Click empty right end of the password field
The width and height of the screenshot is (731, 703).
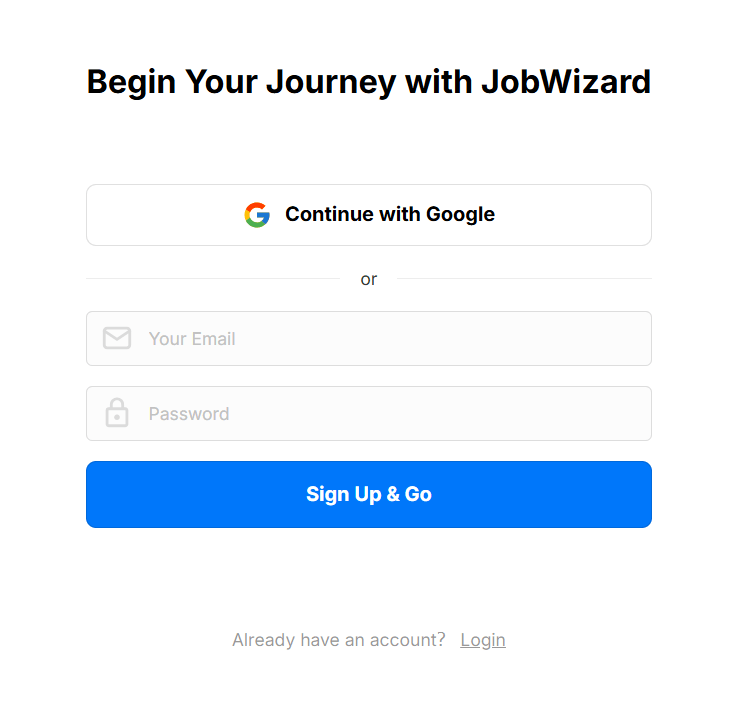tap(610, 414)
